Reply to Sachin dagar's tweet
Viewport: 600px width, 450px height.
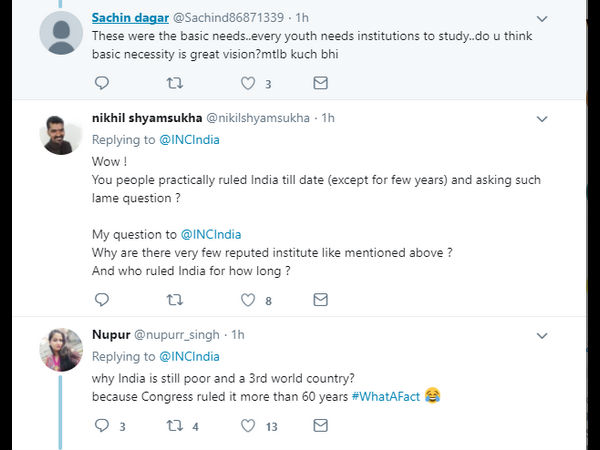coord(101,83)
